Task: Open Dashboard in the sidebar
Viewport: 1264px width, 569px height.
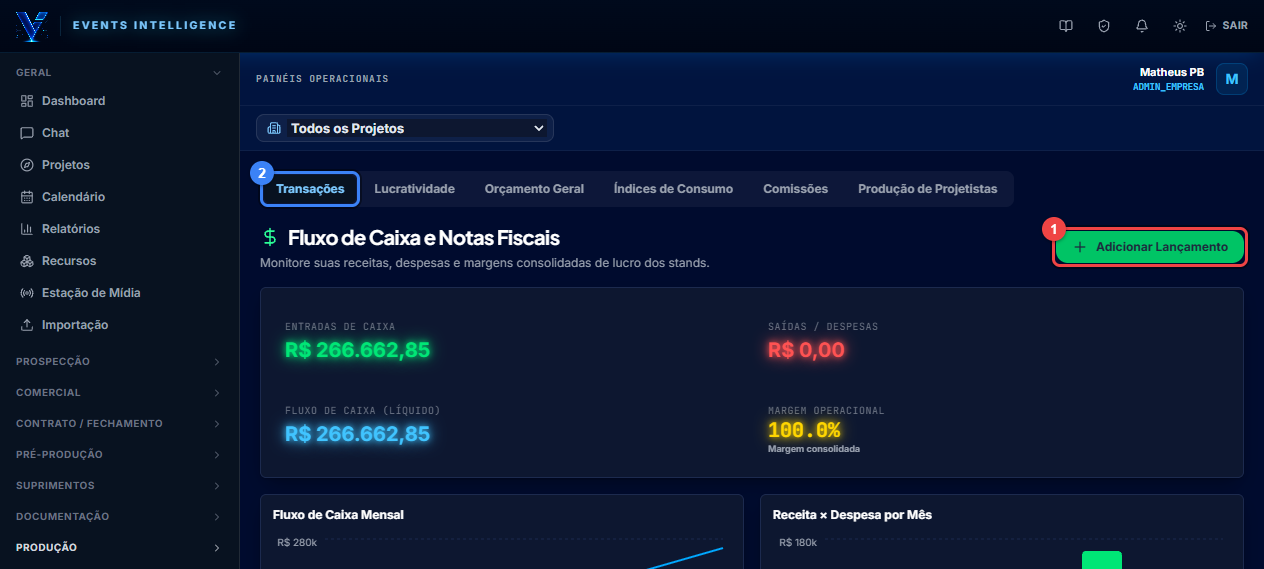Action: [x=120, y=101]
